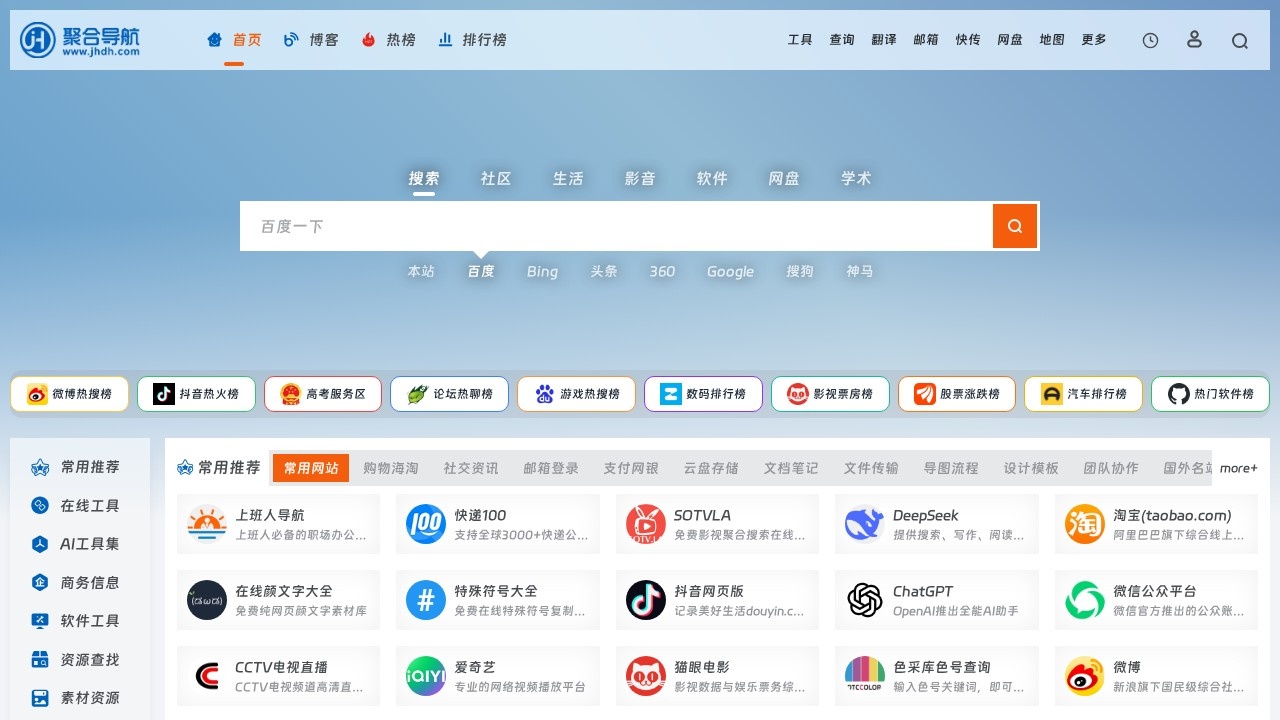Open the user account icon

[x=1194, y=39]
